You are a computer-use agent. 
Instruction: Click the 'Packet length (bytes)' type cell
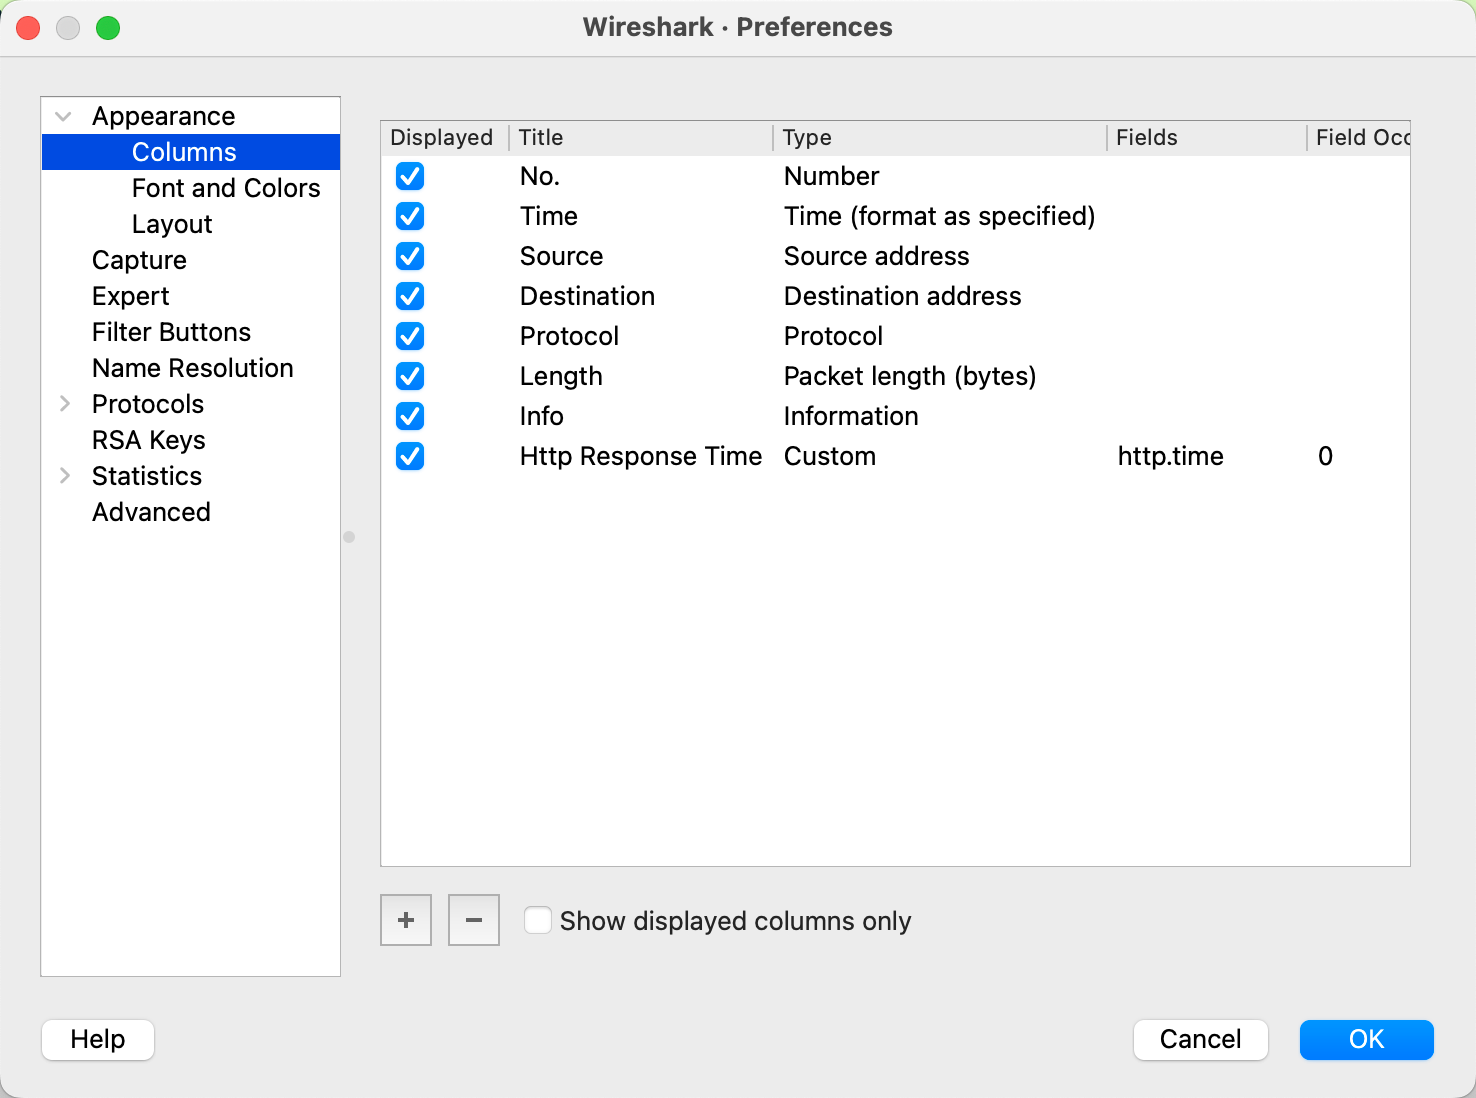[x=910, y=376]
